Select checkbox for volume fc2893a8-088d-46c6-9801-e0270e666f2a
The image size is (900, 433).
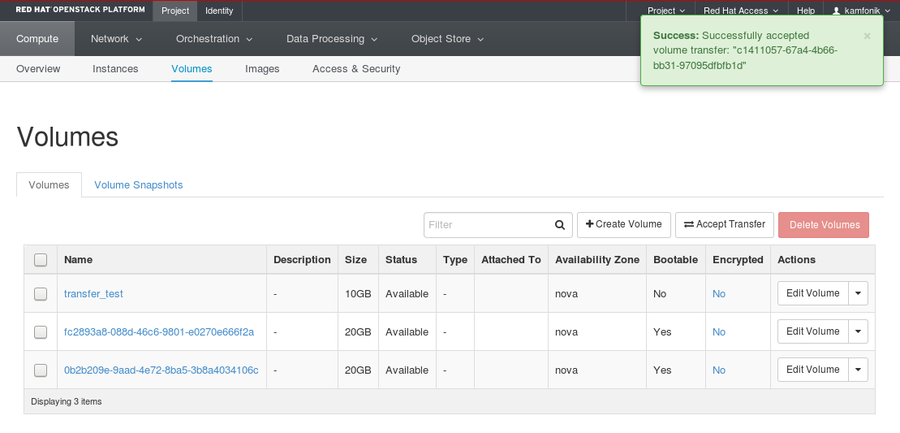coord(40,332)
